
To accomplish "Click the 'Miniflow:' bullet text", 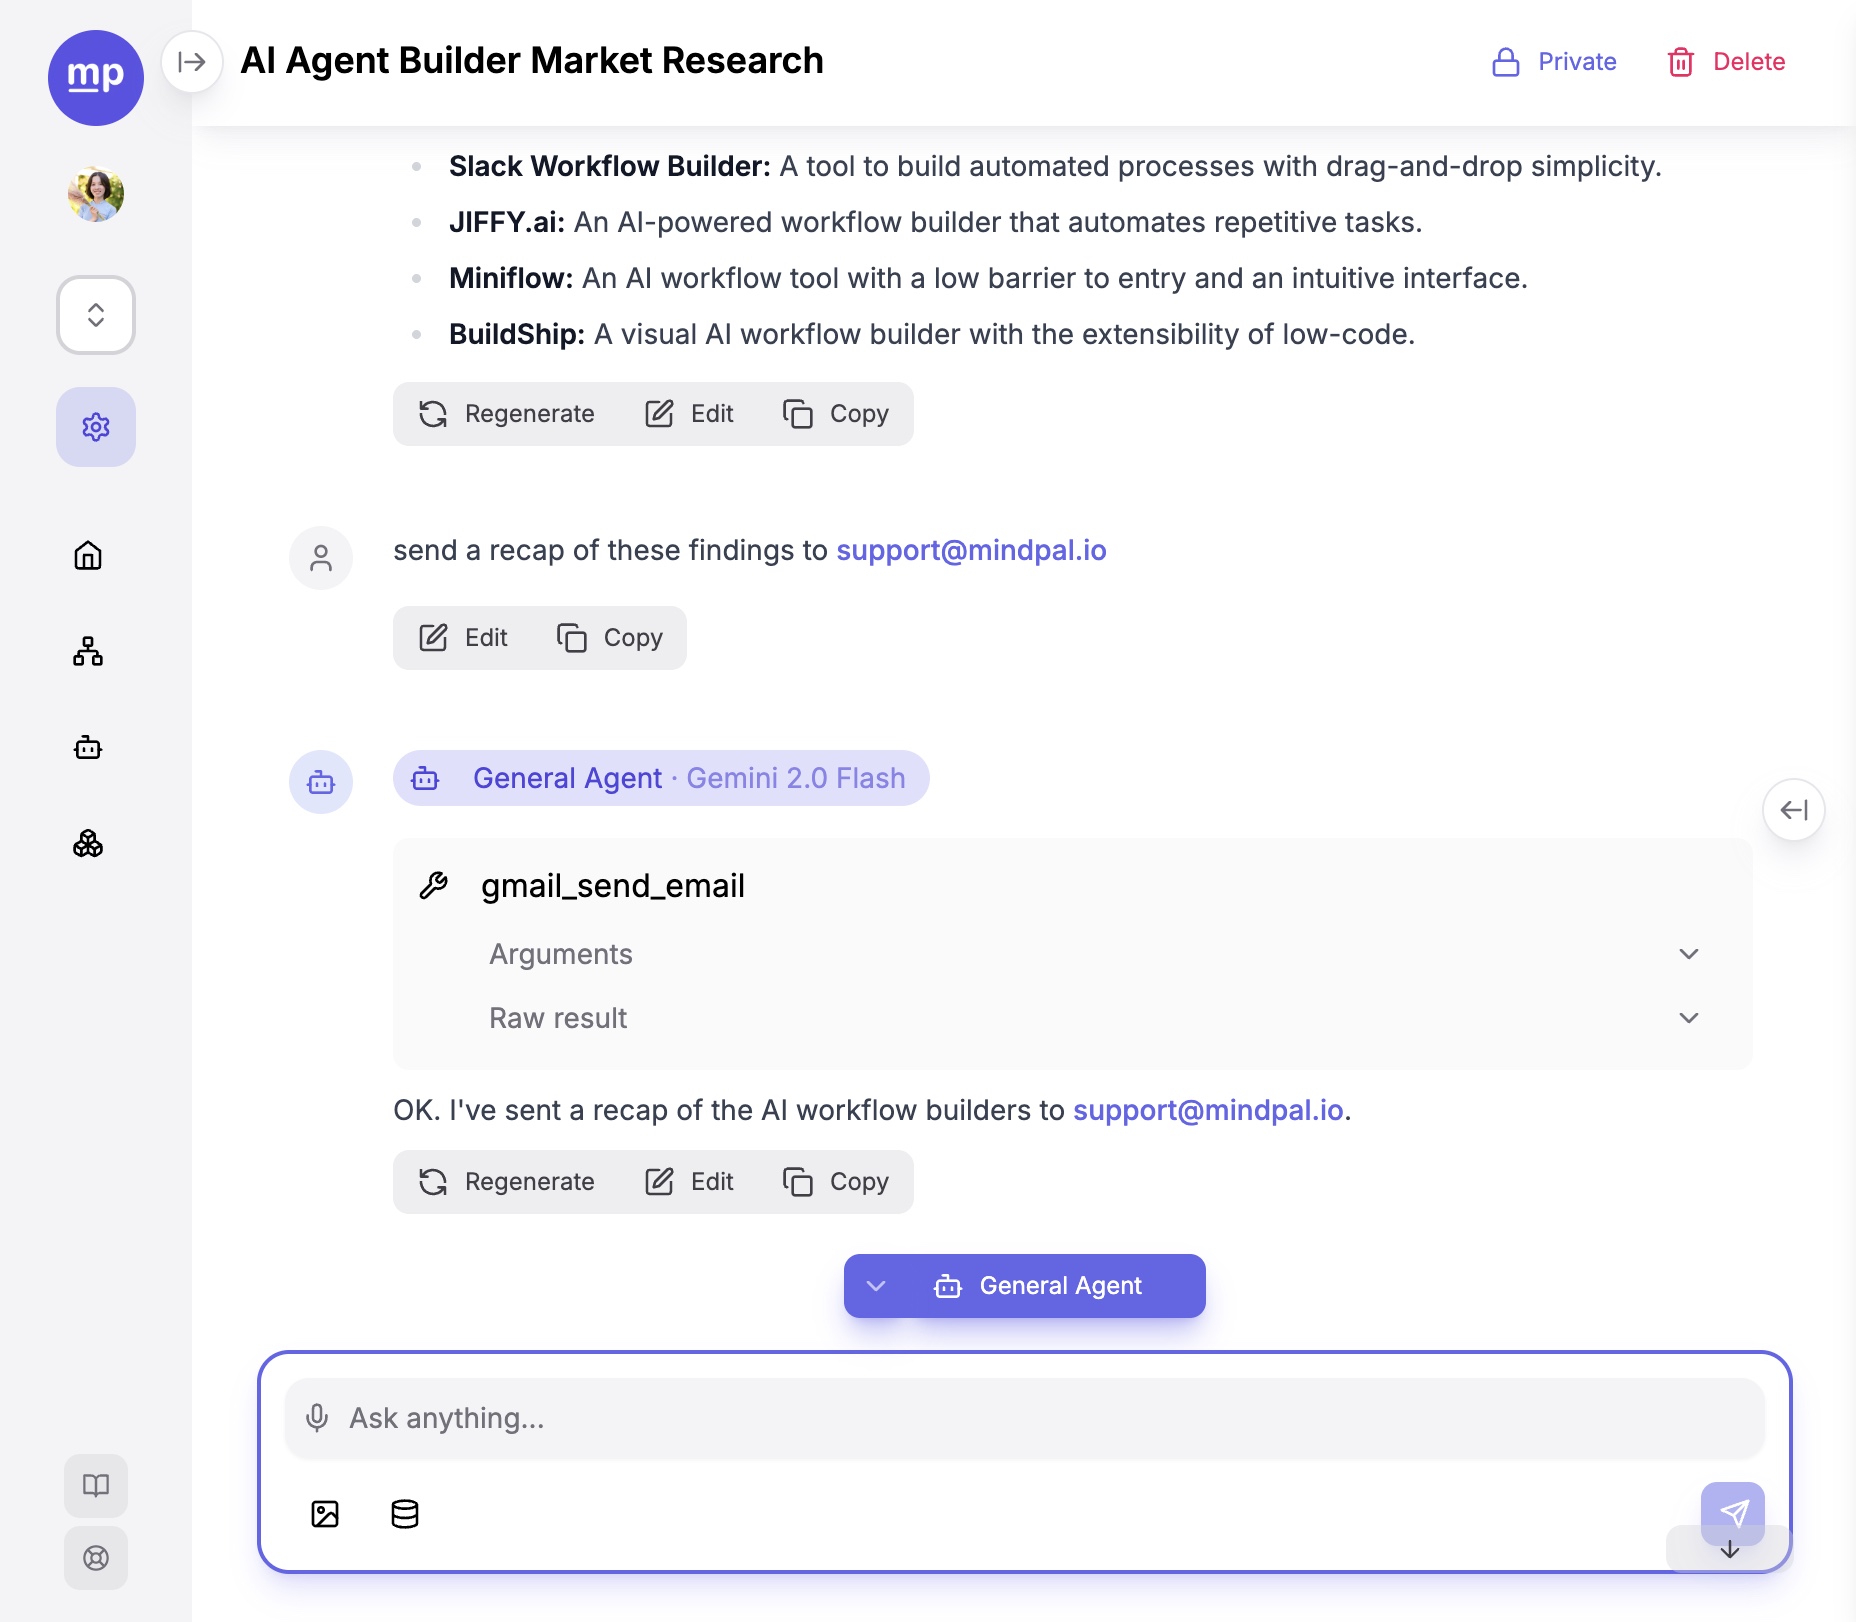I will click(511, 278).
